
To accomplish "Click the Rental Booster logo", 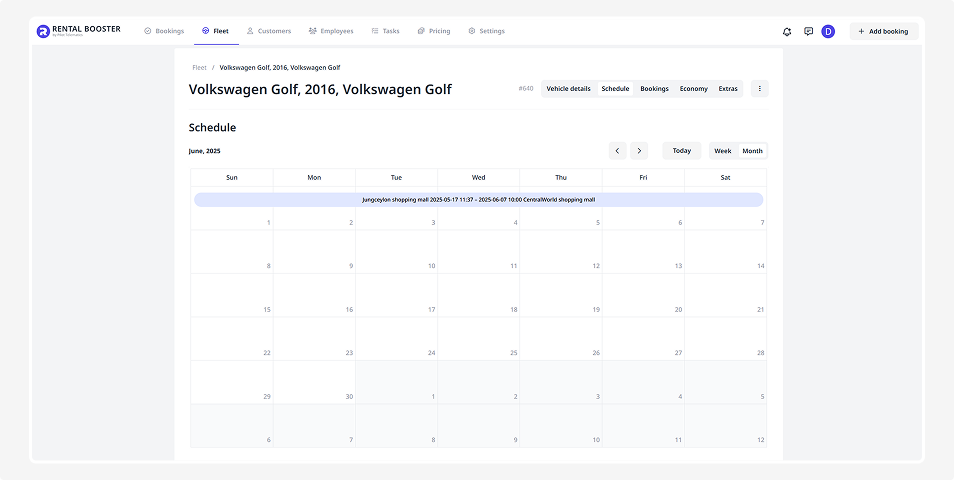I will click(78, 31).
